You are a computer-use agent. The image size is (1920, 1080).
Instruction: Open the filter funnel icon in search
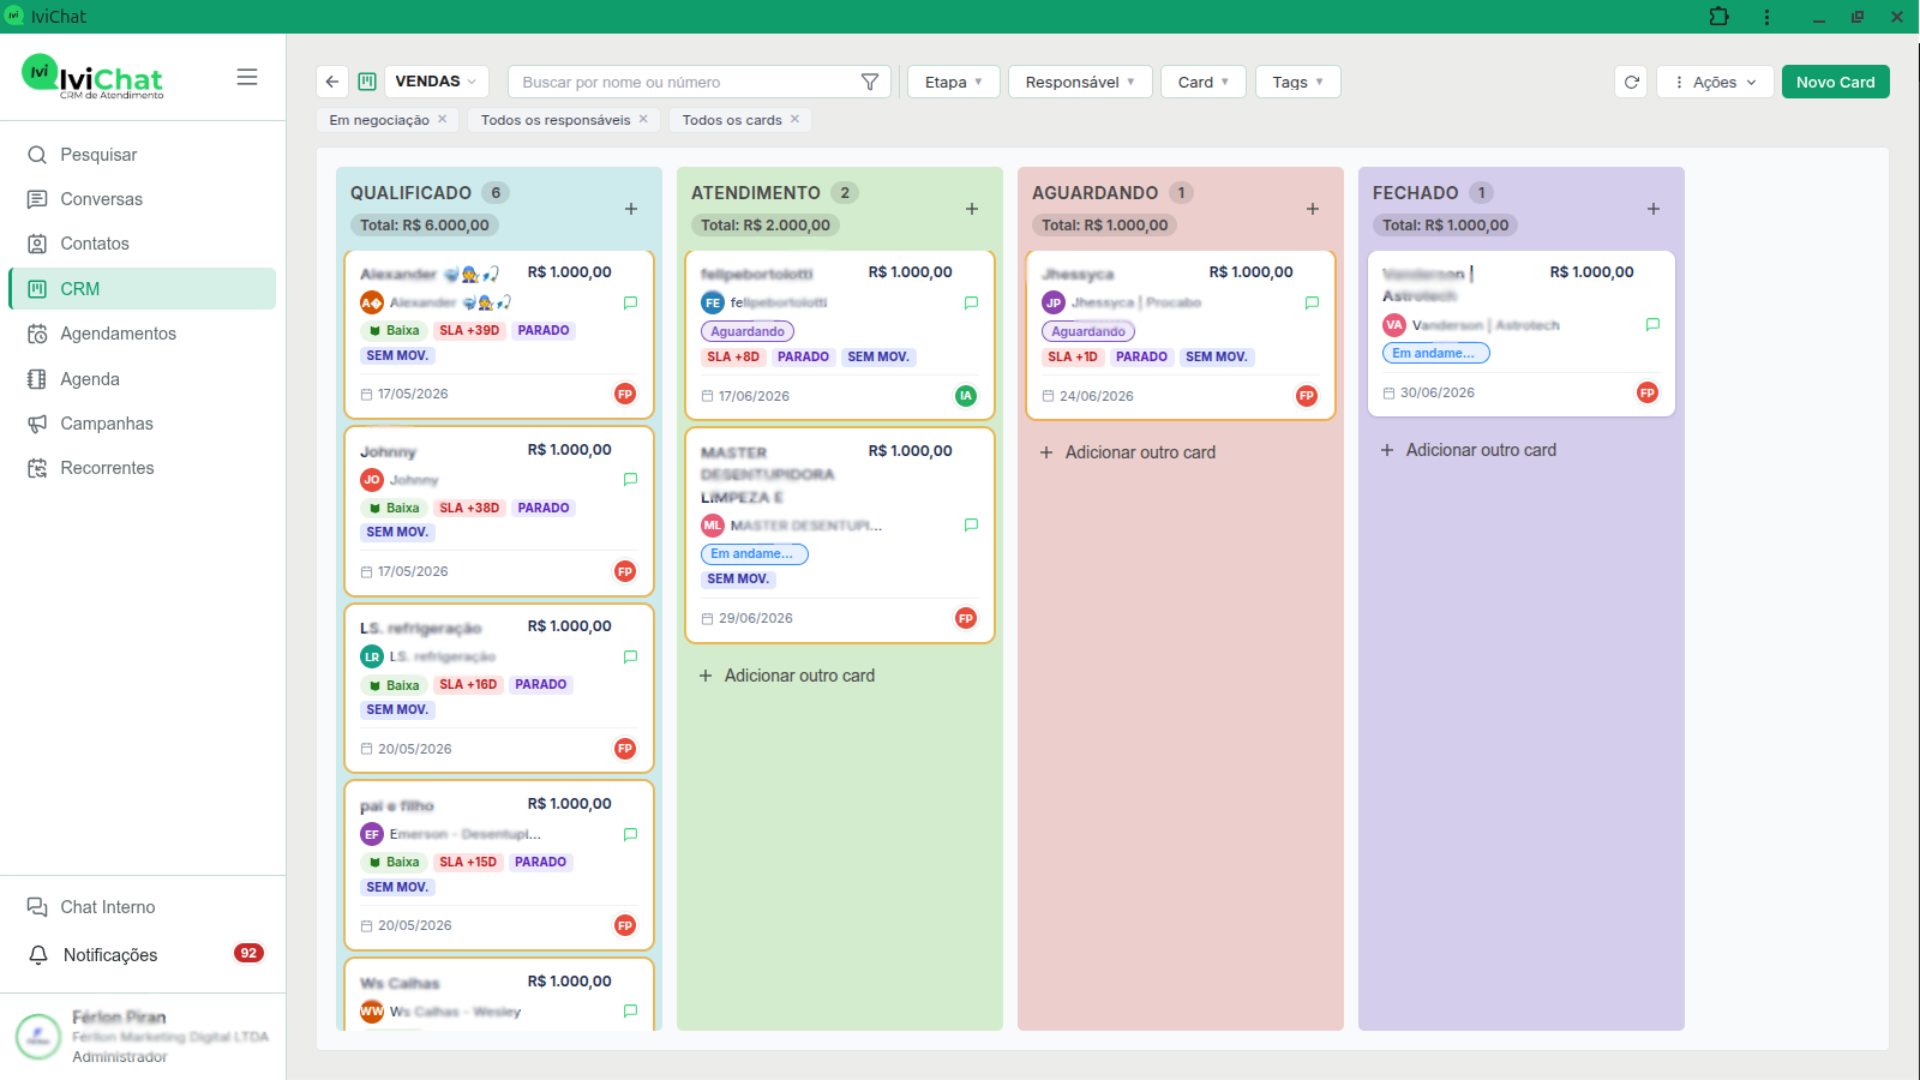870,82
